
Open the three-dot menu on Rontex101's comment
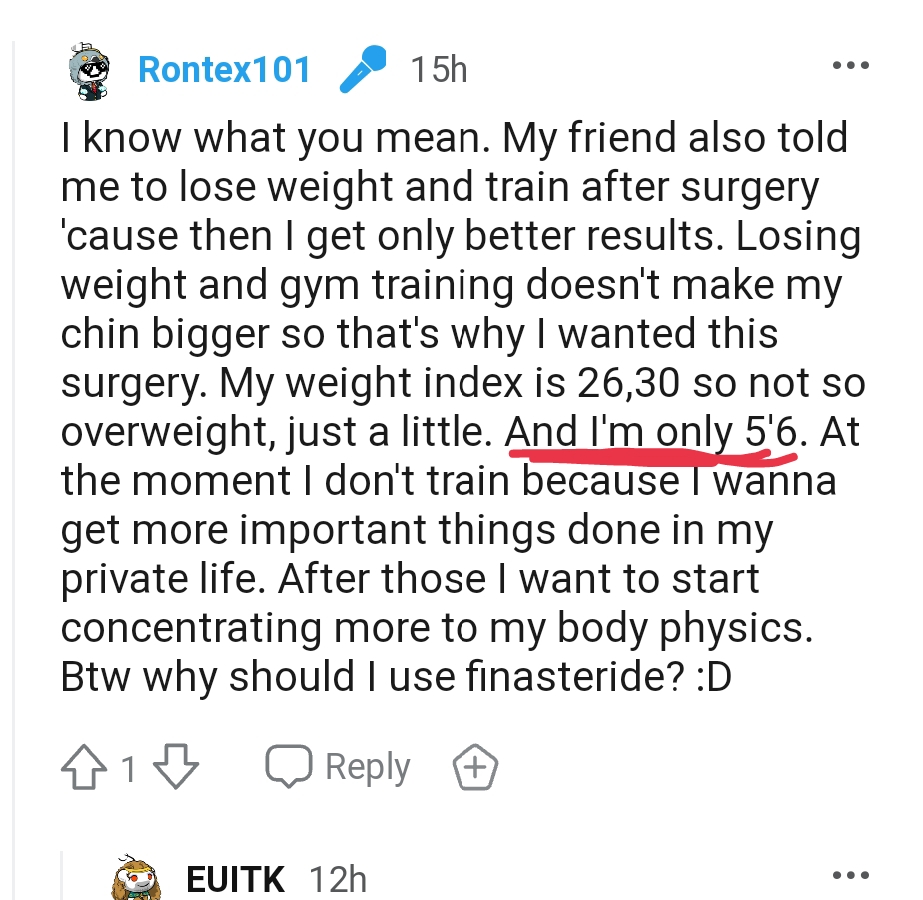pyautogui.click(x=851, y=65)
